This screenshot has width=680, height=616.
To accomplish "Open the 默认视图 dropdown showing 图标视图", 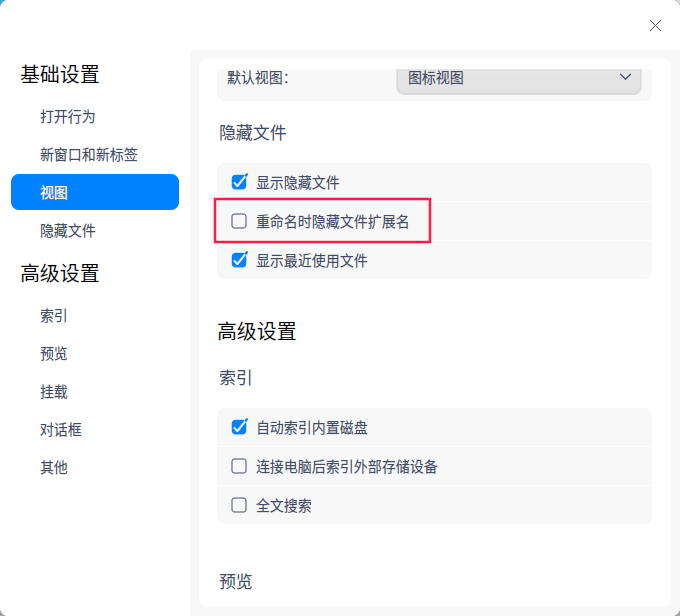I will point(518,78).
